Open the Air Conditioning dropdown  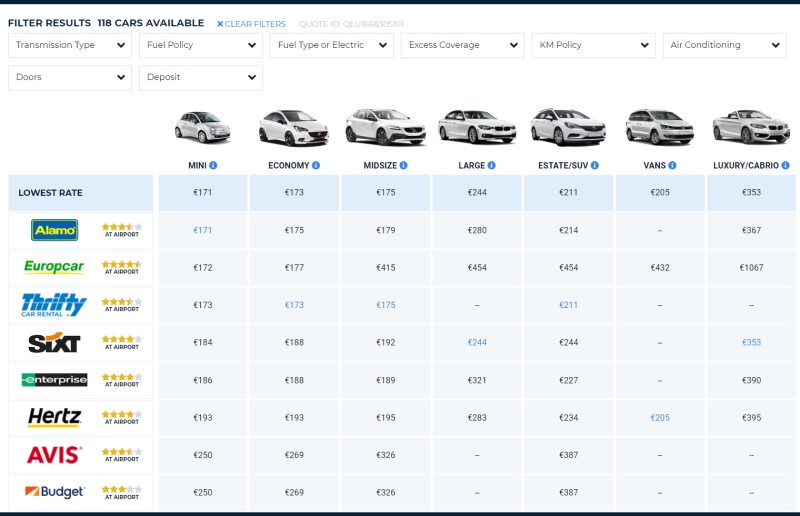tap(724, 45)
